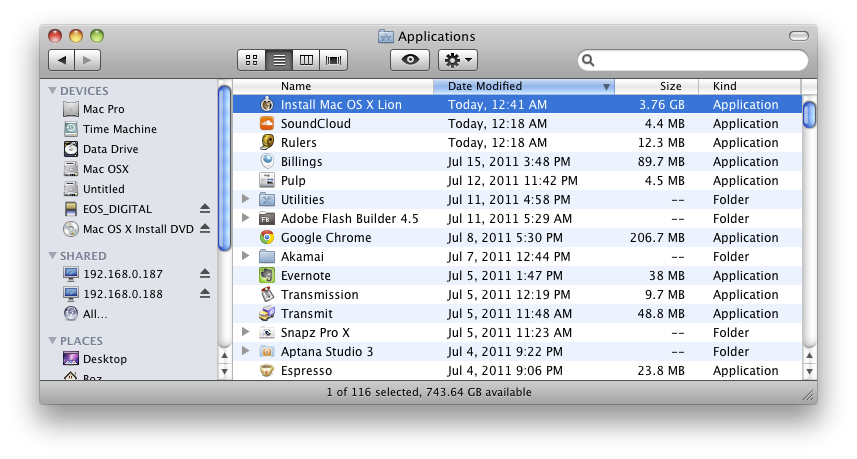Sort by the Size column header

[670, 86]
